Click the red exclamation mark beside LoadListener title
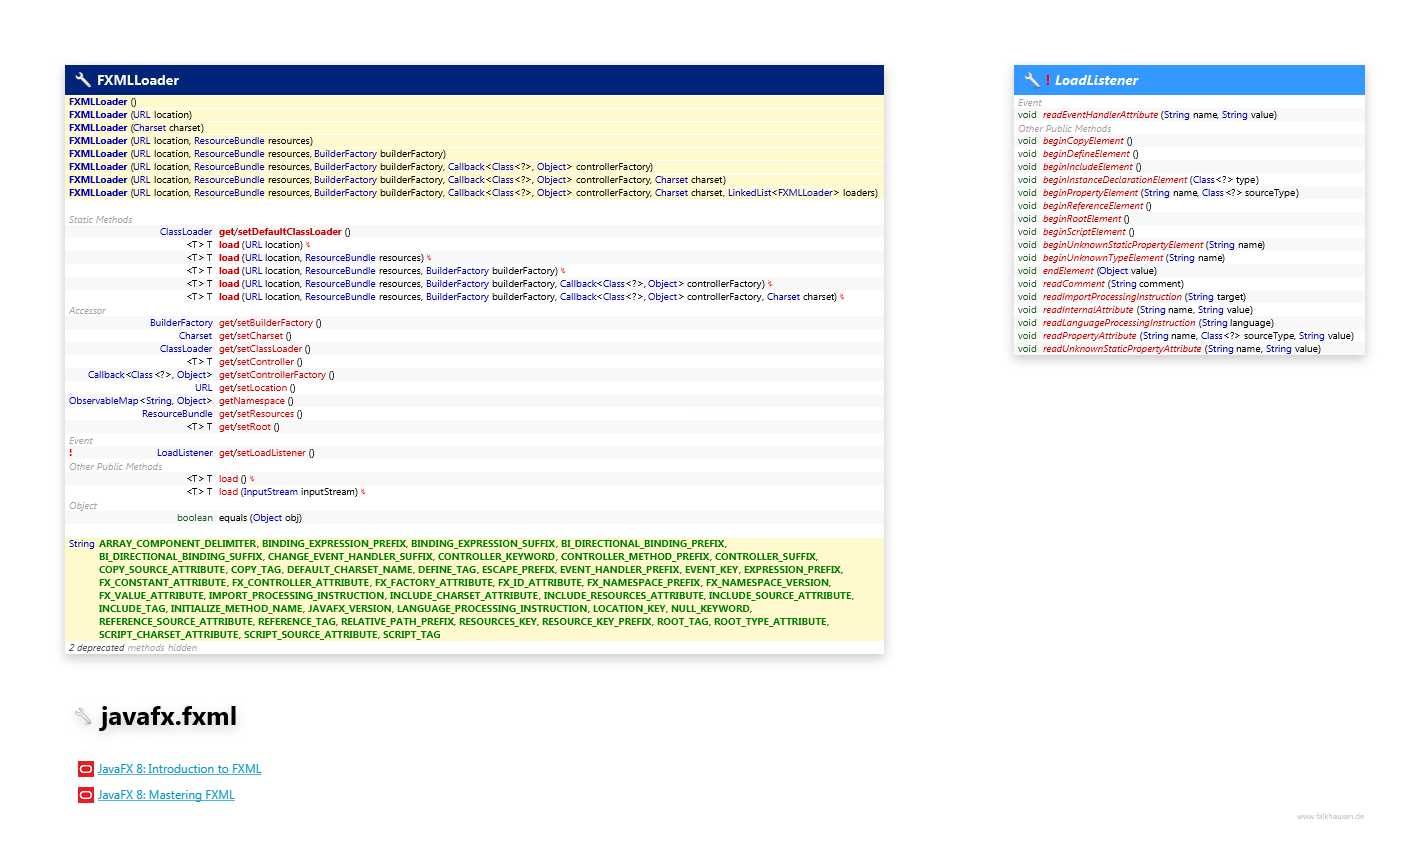Image resolution: width=1421 pixels, height=862 pixels. tap(1048, 80)
